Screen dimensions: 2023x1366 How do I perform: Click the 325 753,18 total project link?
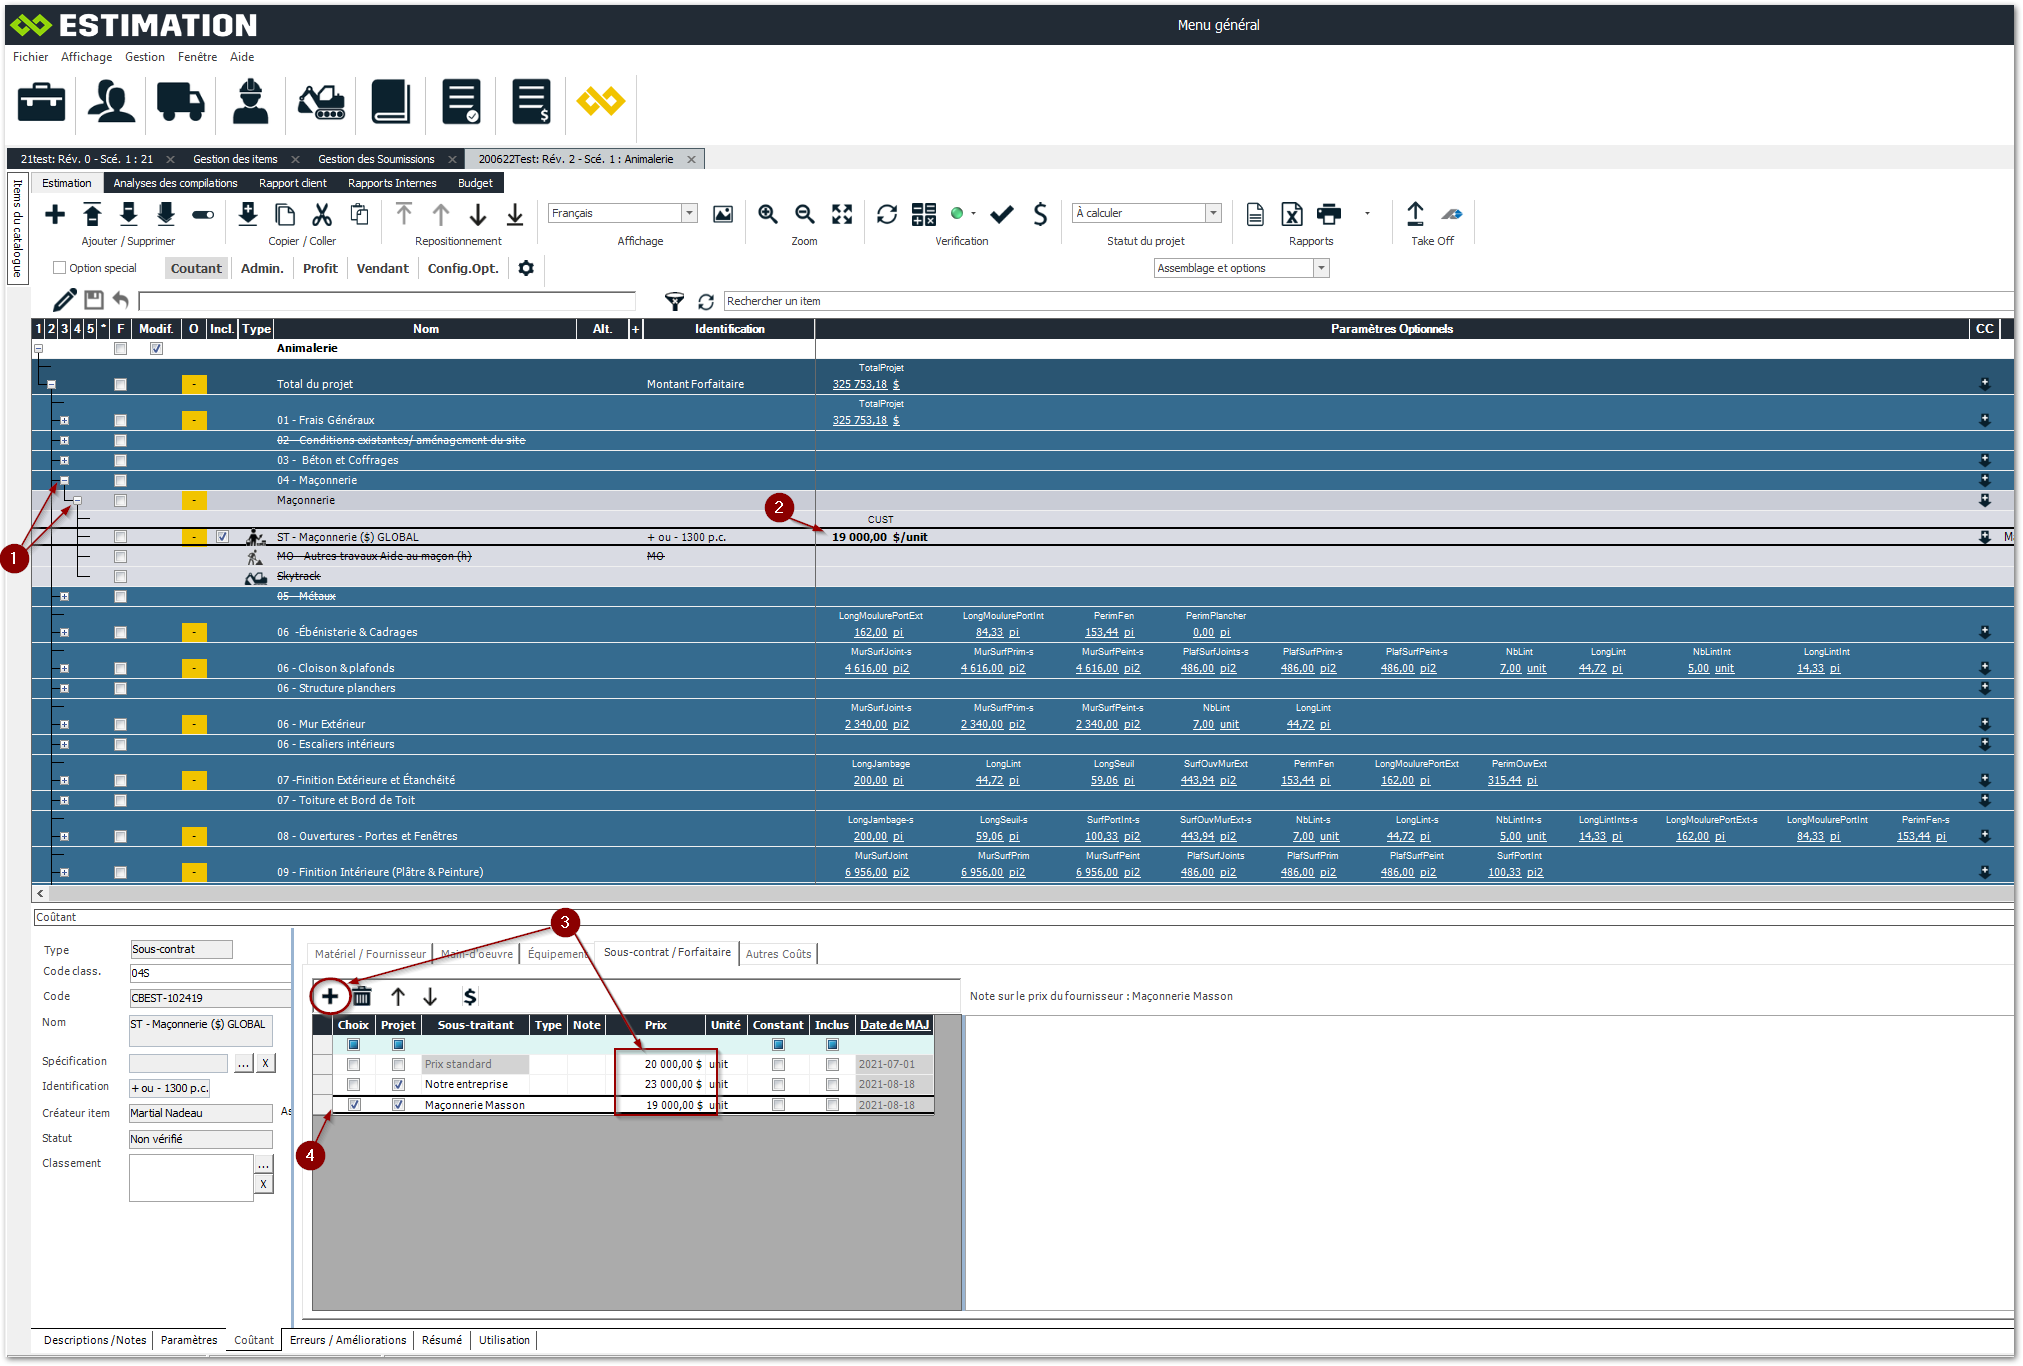(x=860, y=384)
